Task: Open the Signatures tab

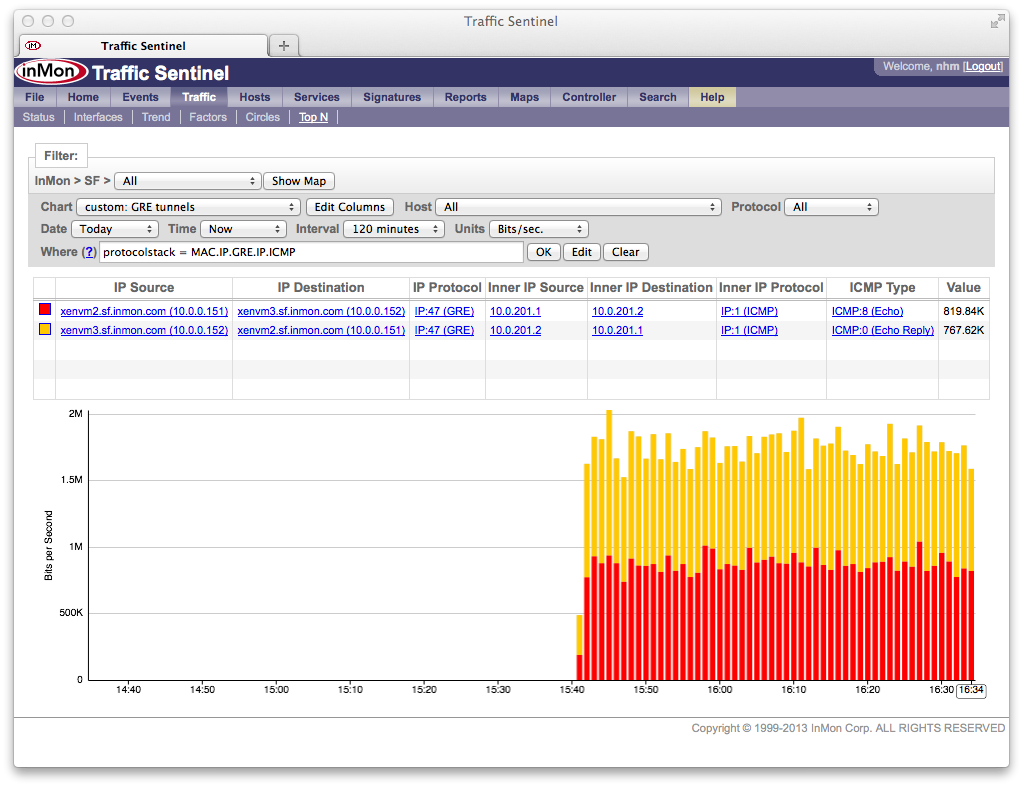Action: (392, 97)
